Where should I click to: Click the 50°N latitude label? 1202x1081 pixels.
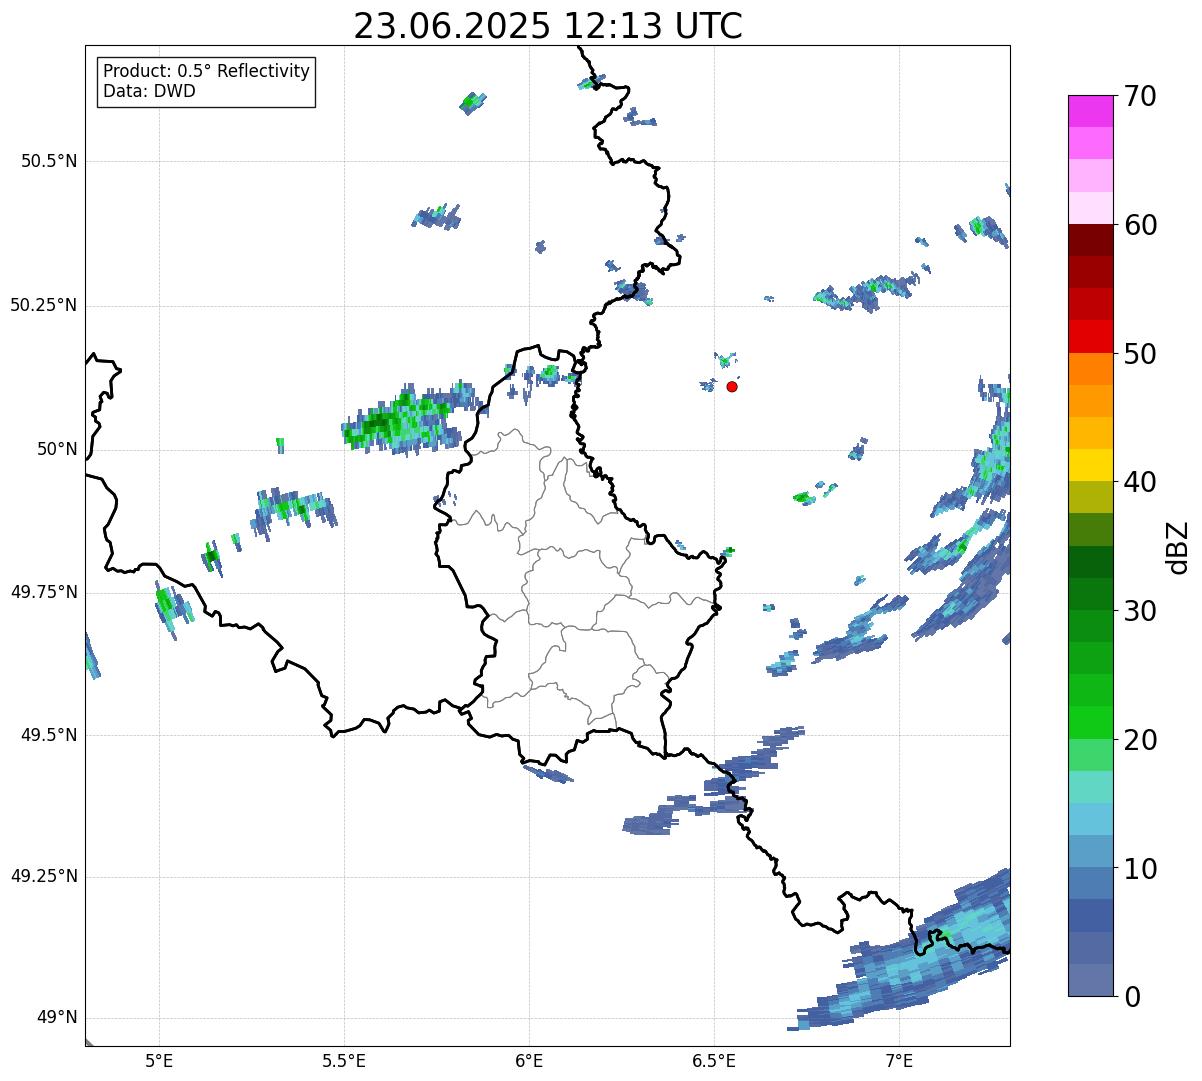[57, 449]
